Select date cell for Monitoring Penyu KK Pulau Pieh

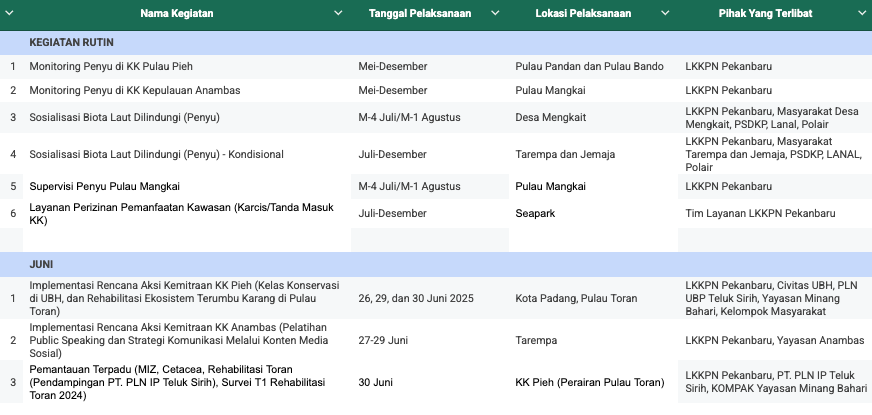[430, 67]
